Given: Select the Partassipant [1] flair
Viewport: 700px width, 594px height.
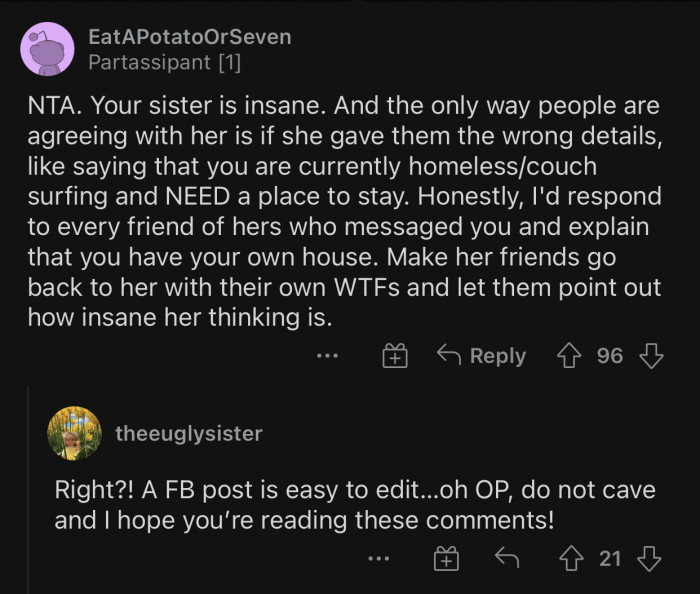Looking at the screenshot, I should (163, 62).
